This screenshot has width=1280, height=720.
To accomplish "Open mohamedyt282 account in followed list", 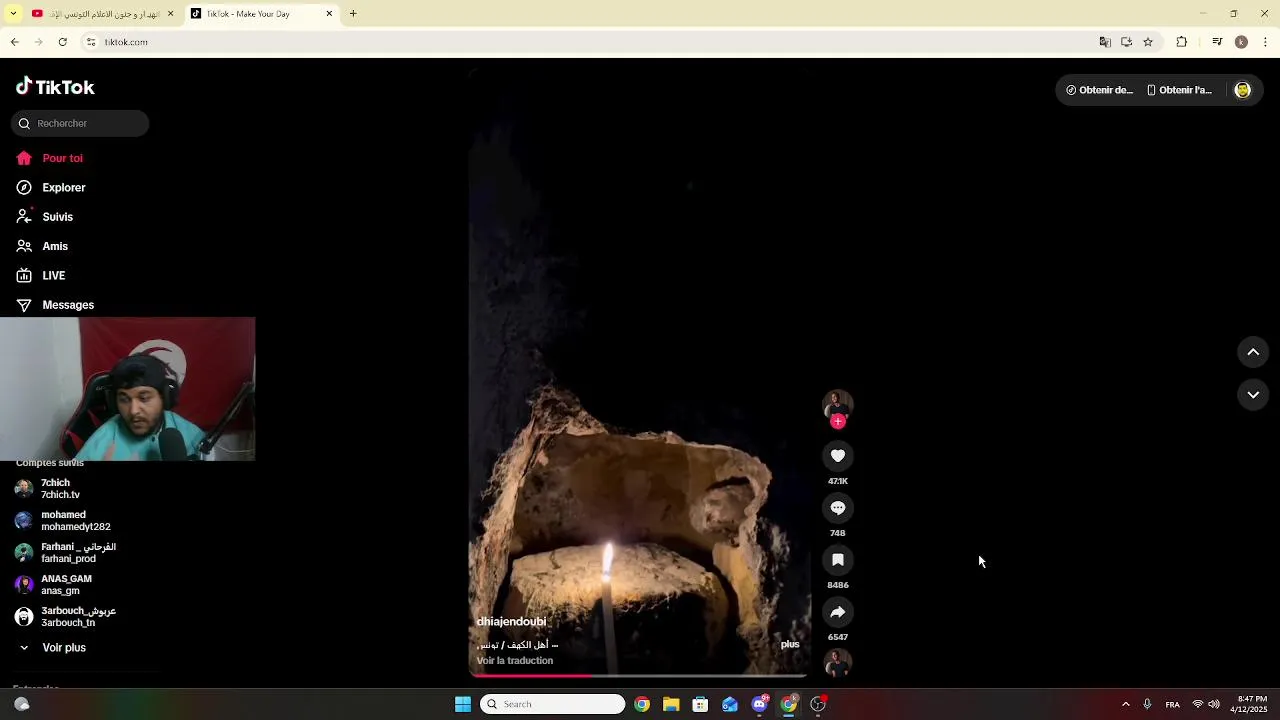I will (62, 521).
